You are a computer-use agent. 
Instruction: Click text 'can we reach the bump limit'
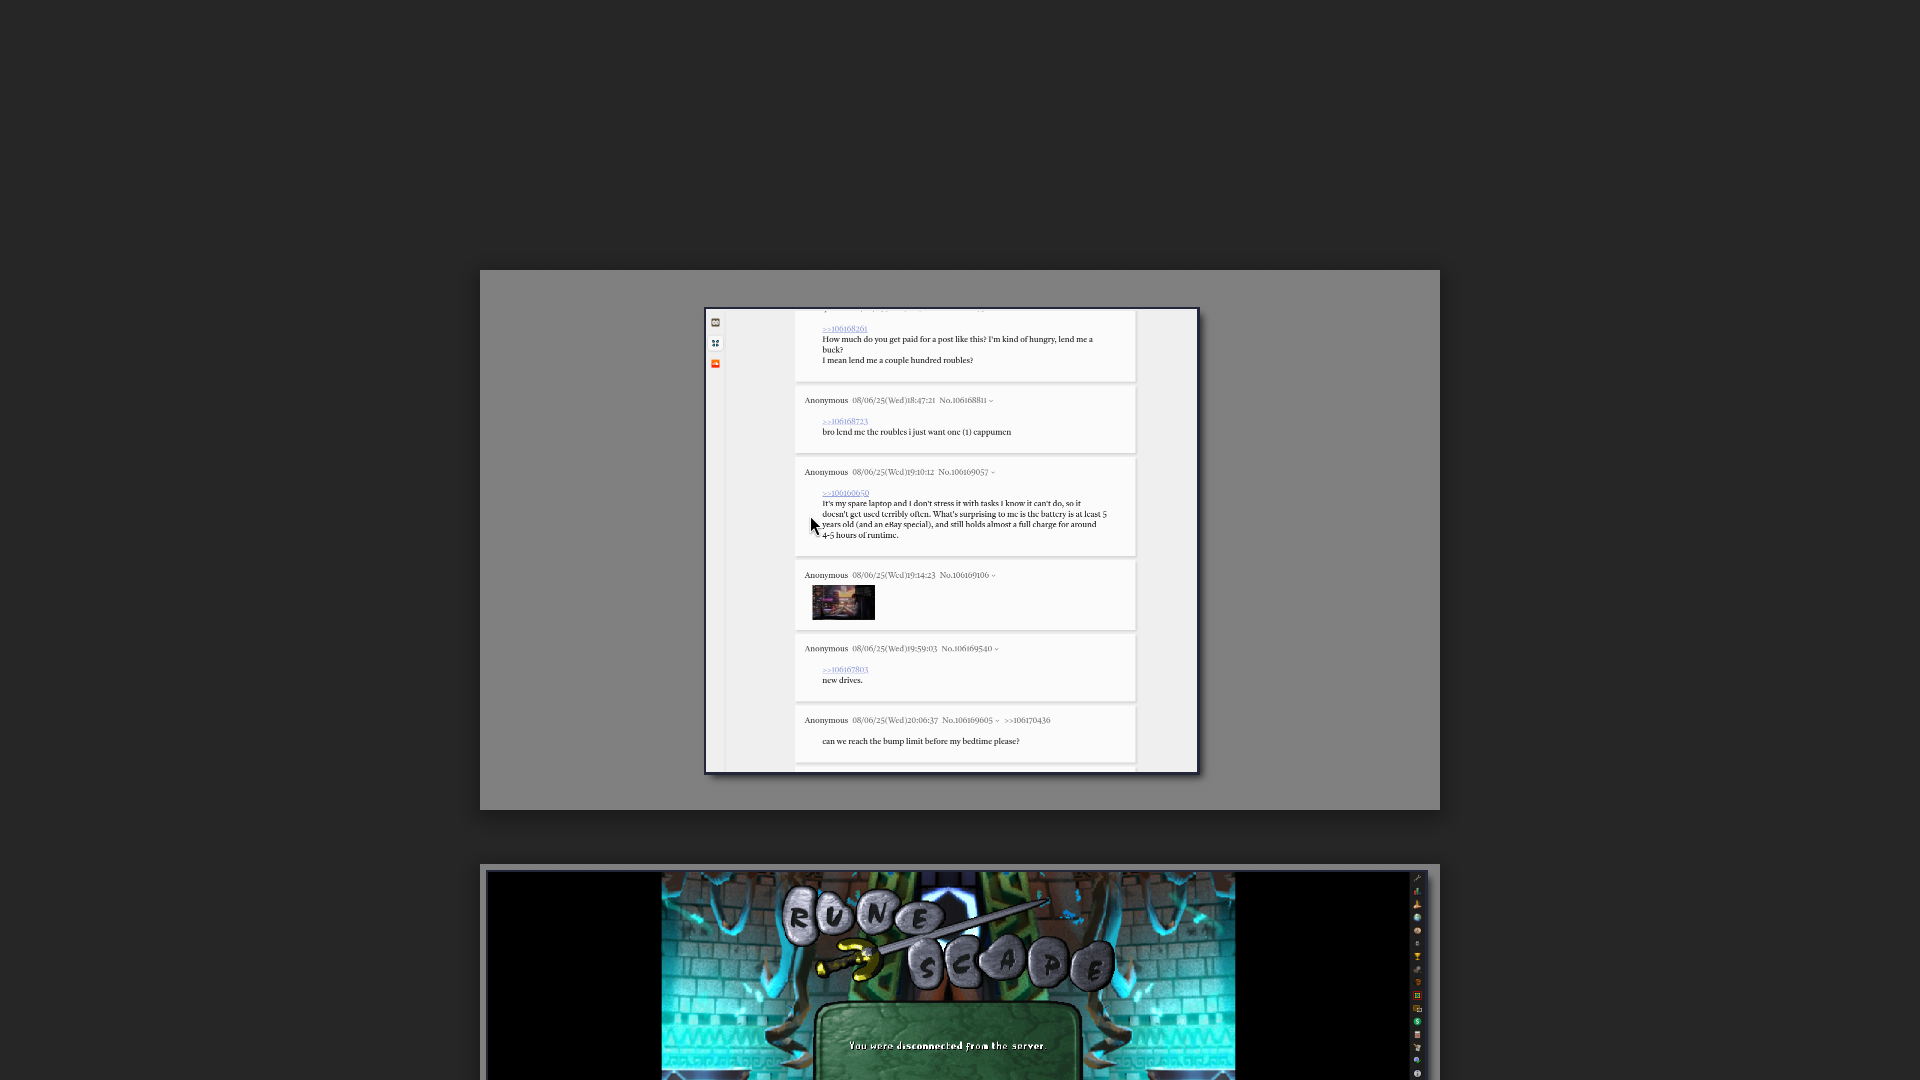click(x=873, y=741)
